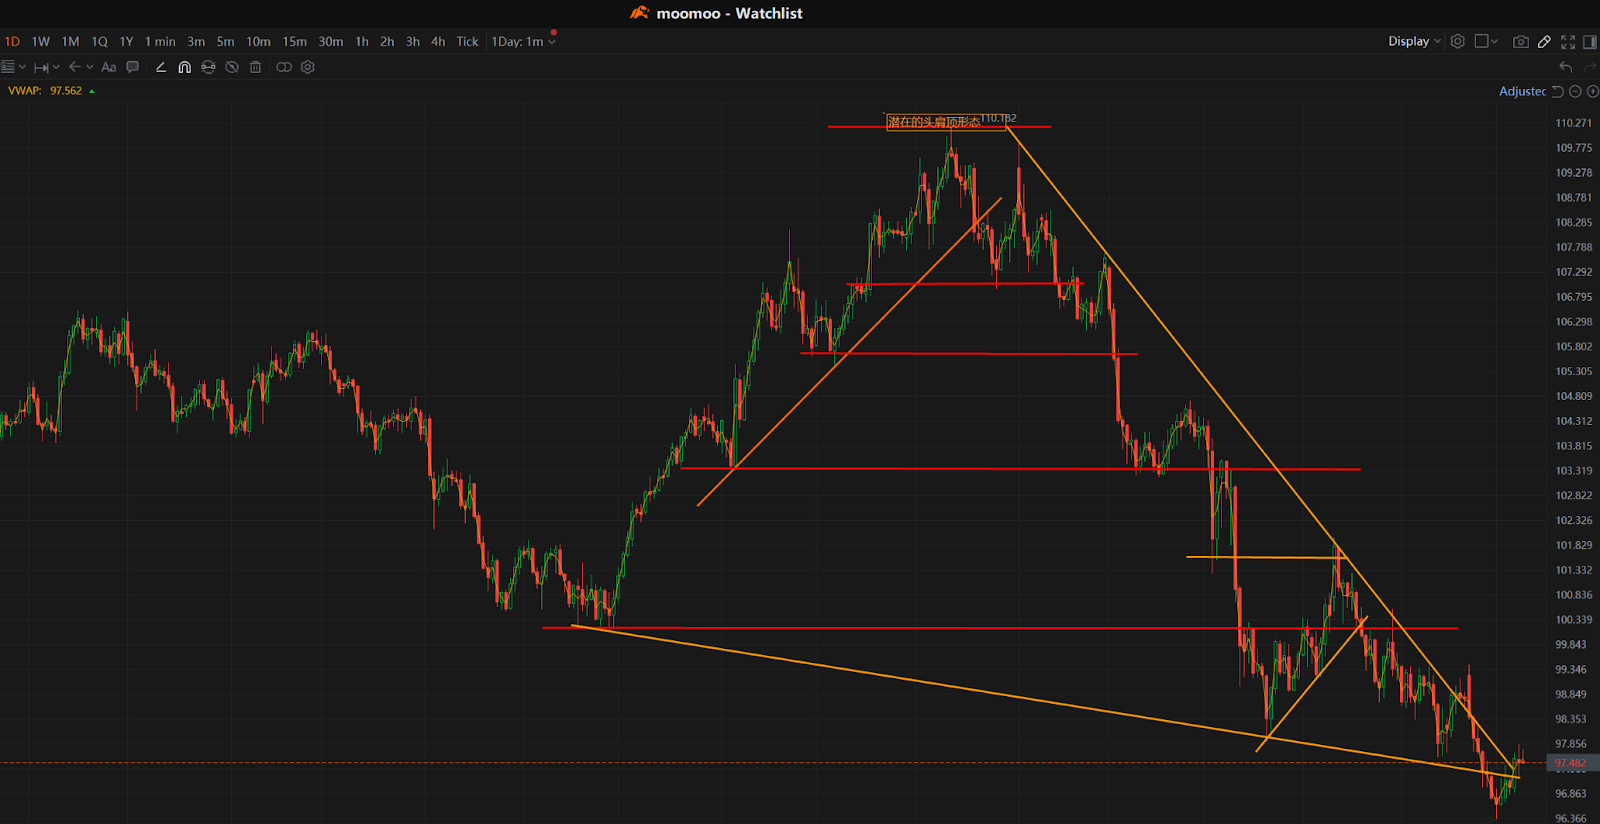Select the Aa text annotation tool

109,67
